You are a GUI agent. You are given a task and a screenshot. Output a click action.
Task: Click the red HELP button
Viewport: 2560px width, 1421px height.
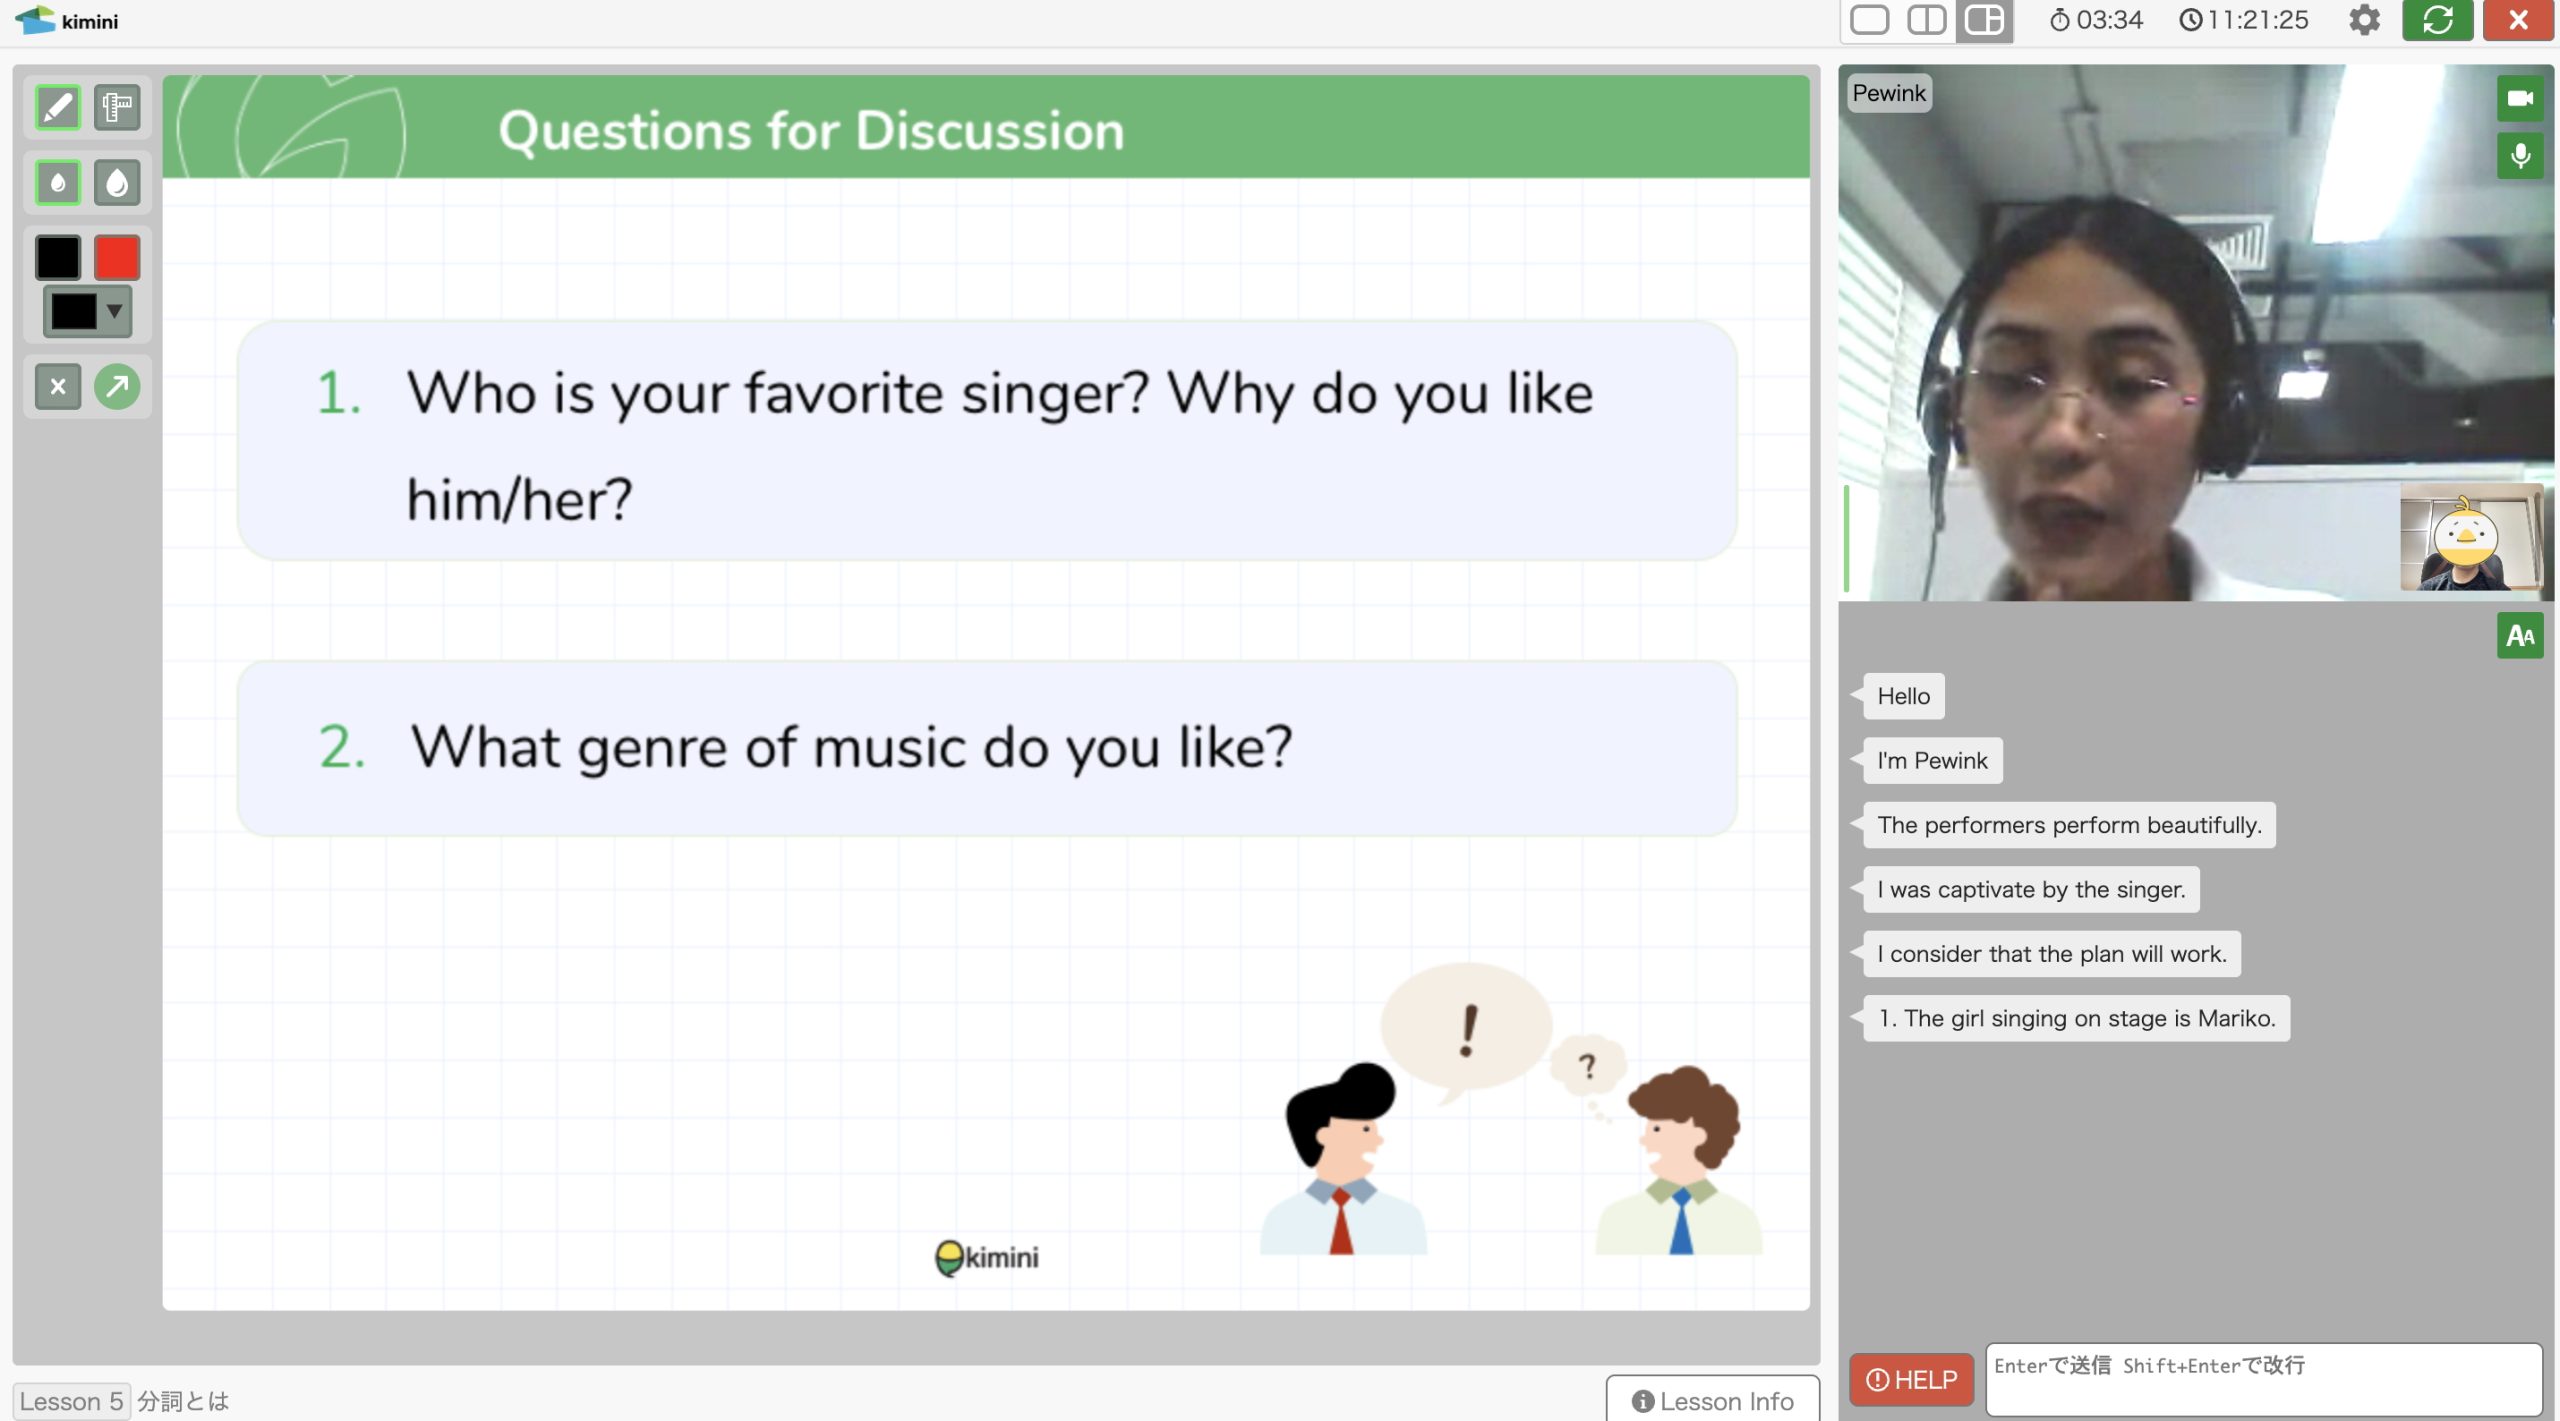1911,1379
